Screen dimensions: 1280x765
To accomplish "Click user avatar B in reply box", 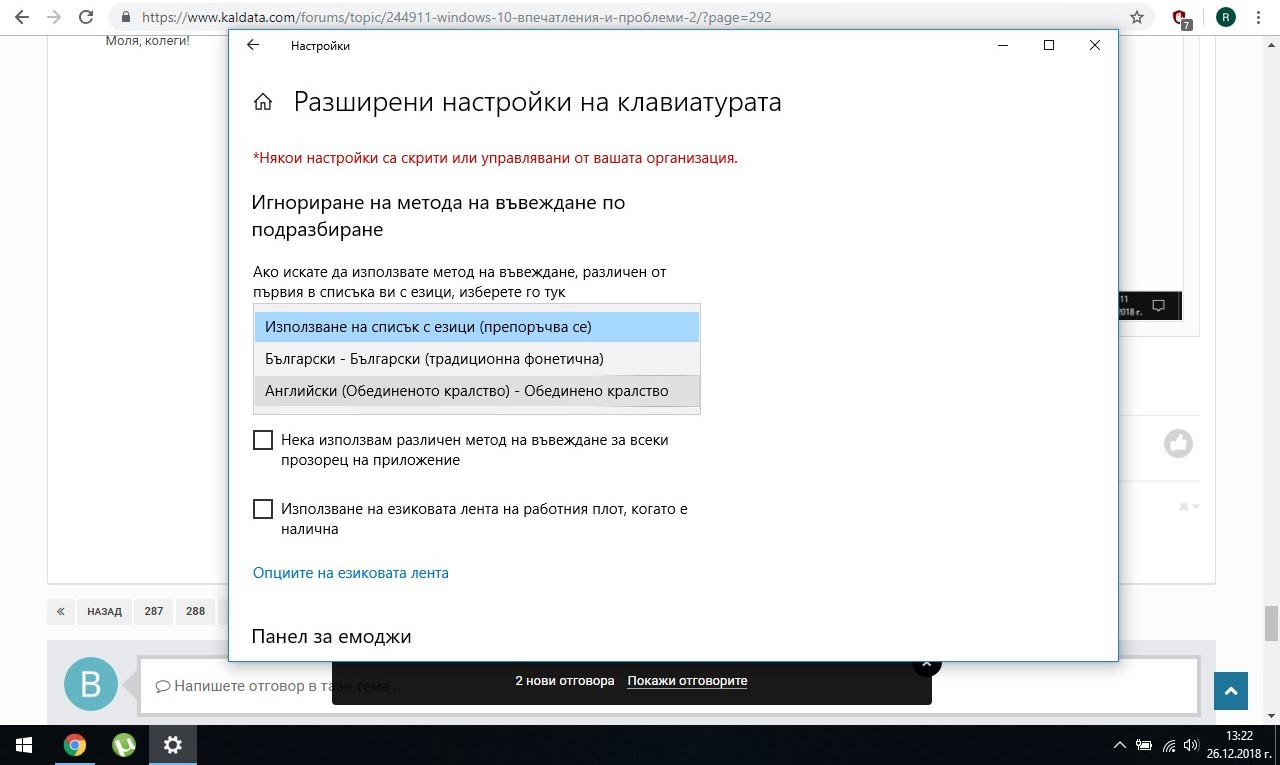I will click(91, 685).
